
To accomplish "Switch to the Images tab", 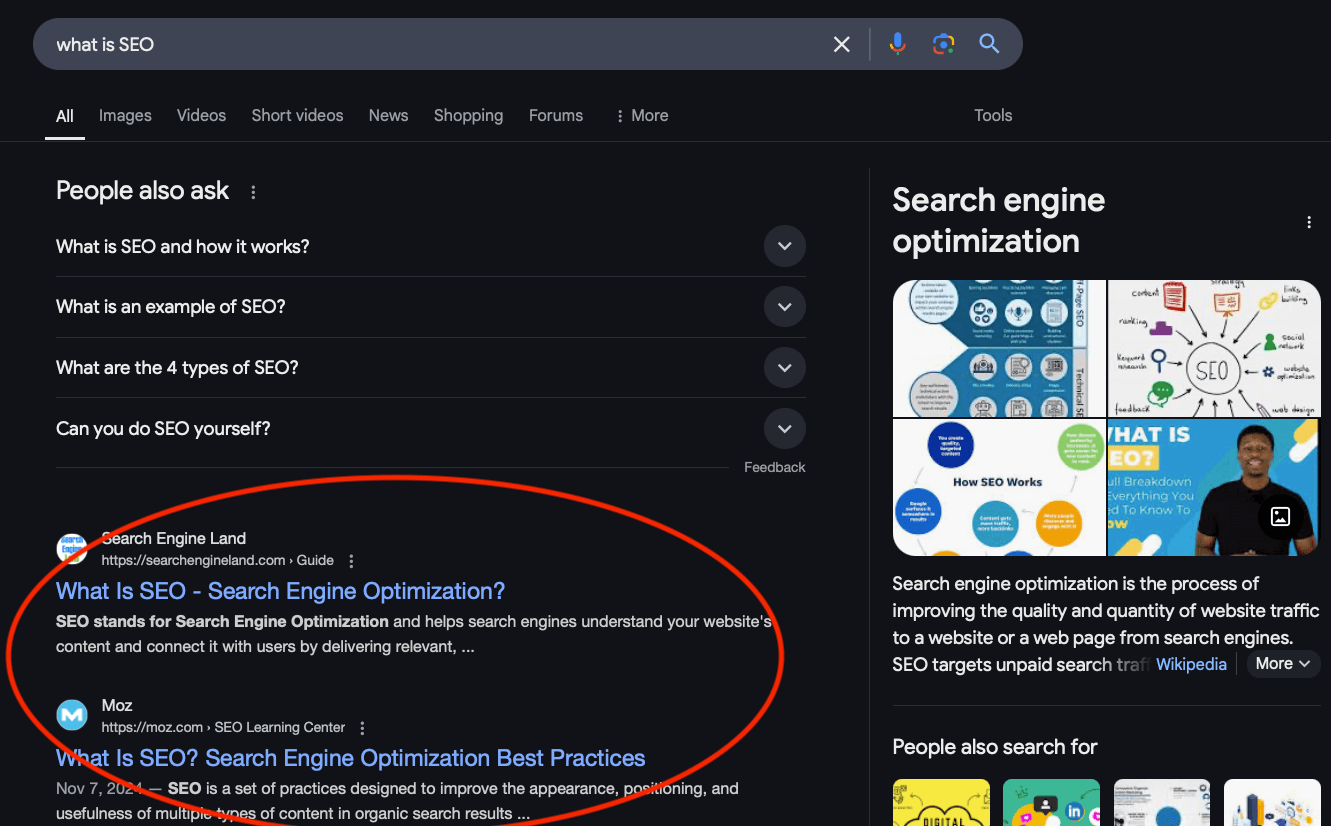I will pos(125,115).
